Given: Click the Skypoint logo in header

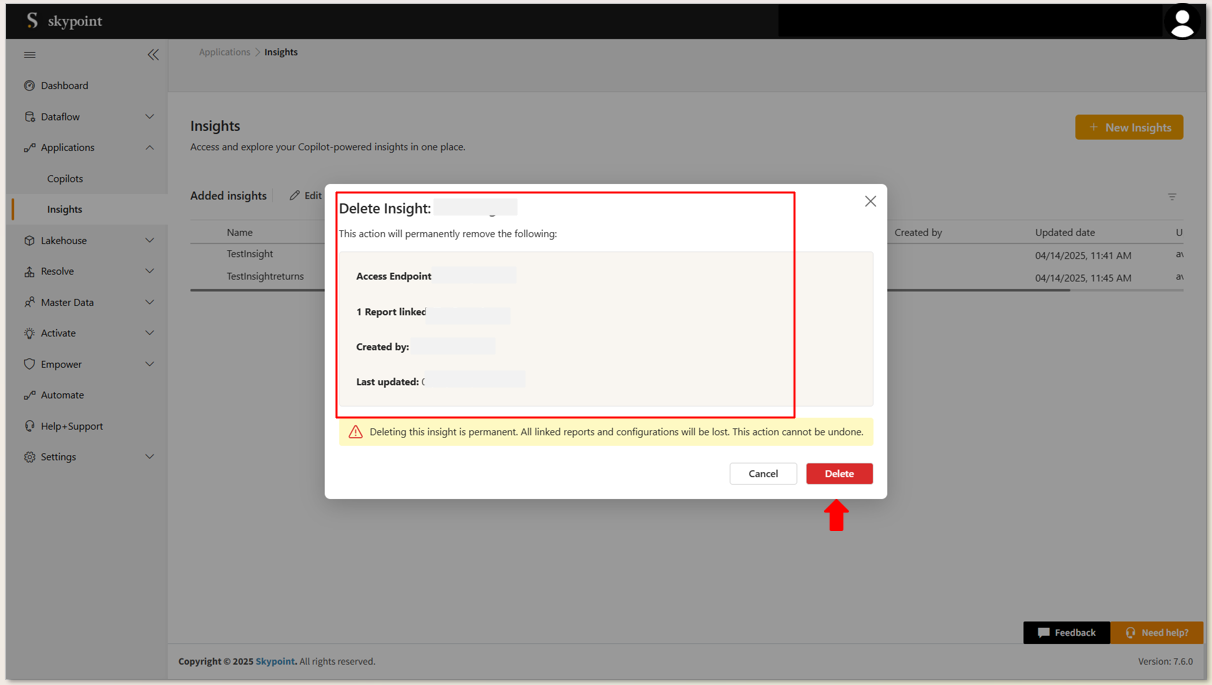Looking at the screenshot, I should coord(65,21).
